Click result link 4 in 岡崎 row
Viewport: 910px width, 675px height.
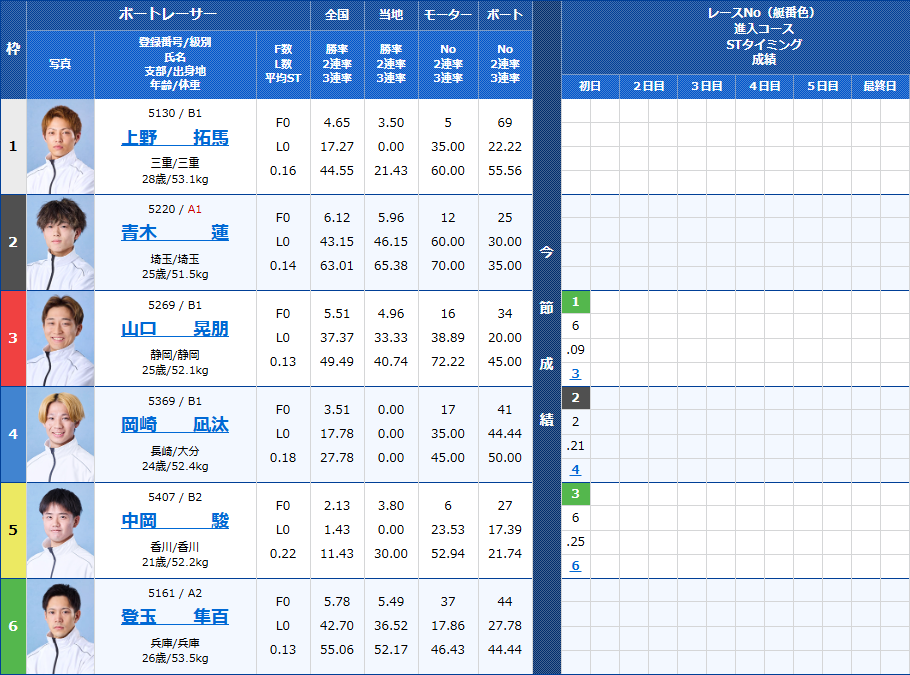click(x=575, y=470)
